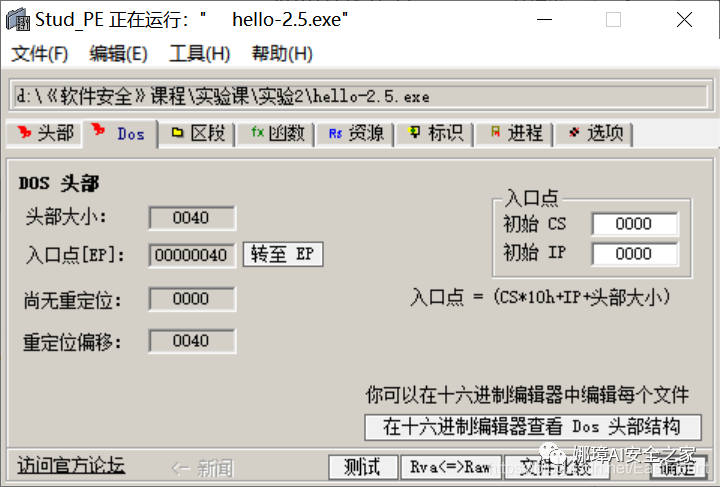Screen dimensions: 720x487
Task: Click 在十六进制编辑器查看 Dos 头部结构 button
Action: click(x=533, y=427)
